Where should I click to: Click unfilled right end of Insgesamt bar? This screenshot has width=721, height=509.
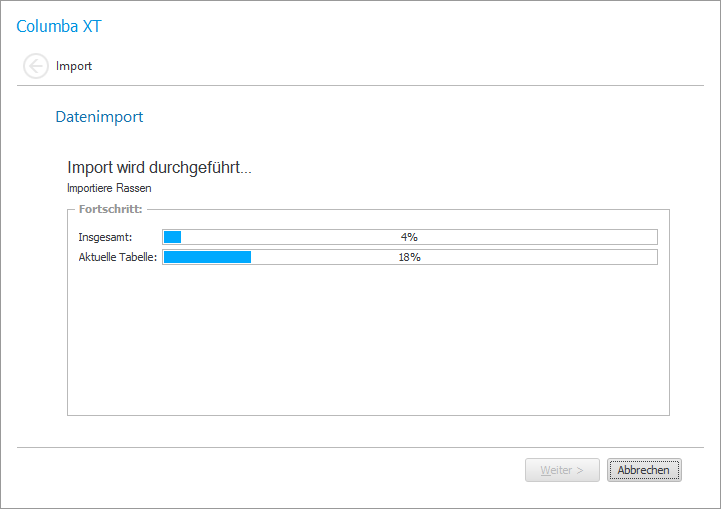[x=640, y=237]
